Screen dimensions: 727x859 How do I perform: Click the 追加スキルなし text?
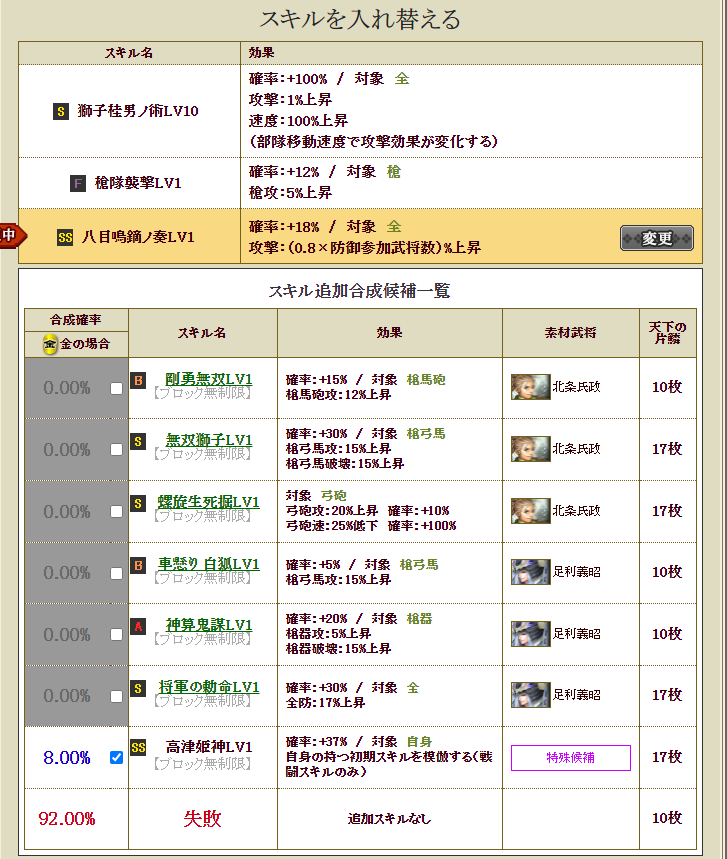(389, 818)
